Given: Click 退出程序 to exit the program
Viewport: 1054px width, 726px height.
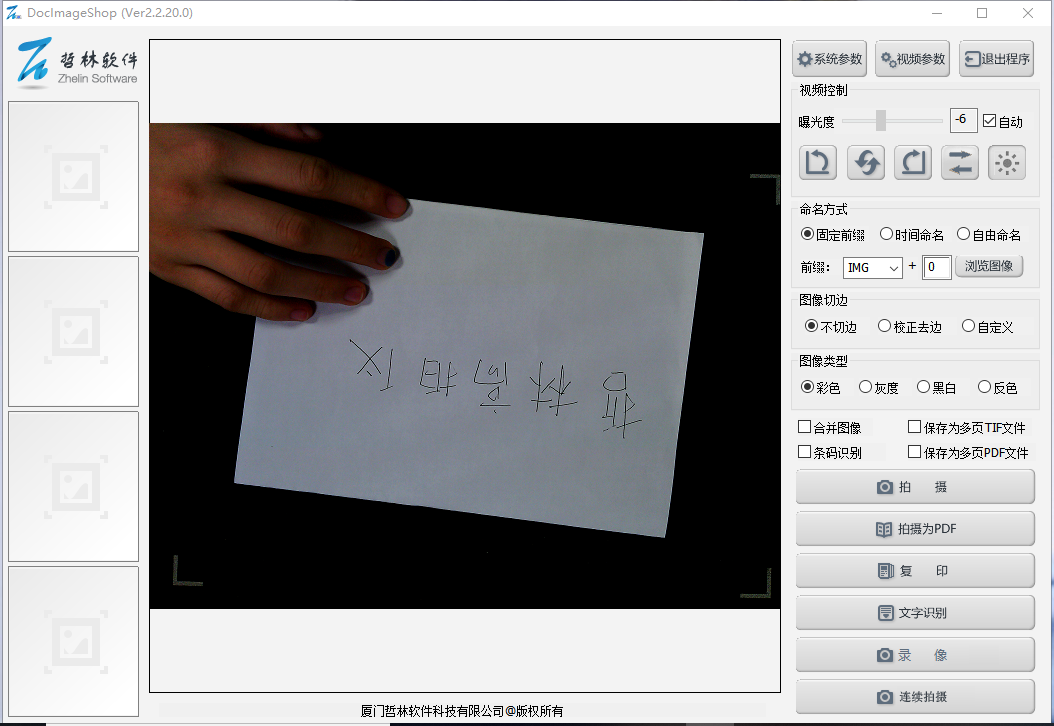Looking at the screenshot, I should coord(996,59).
